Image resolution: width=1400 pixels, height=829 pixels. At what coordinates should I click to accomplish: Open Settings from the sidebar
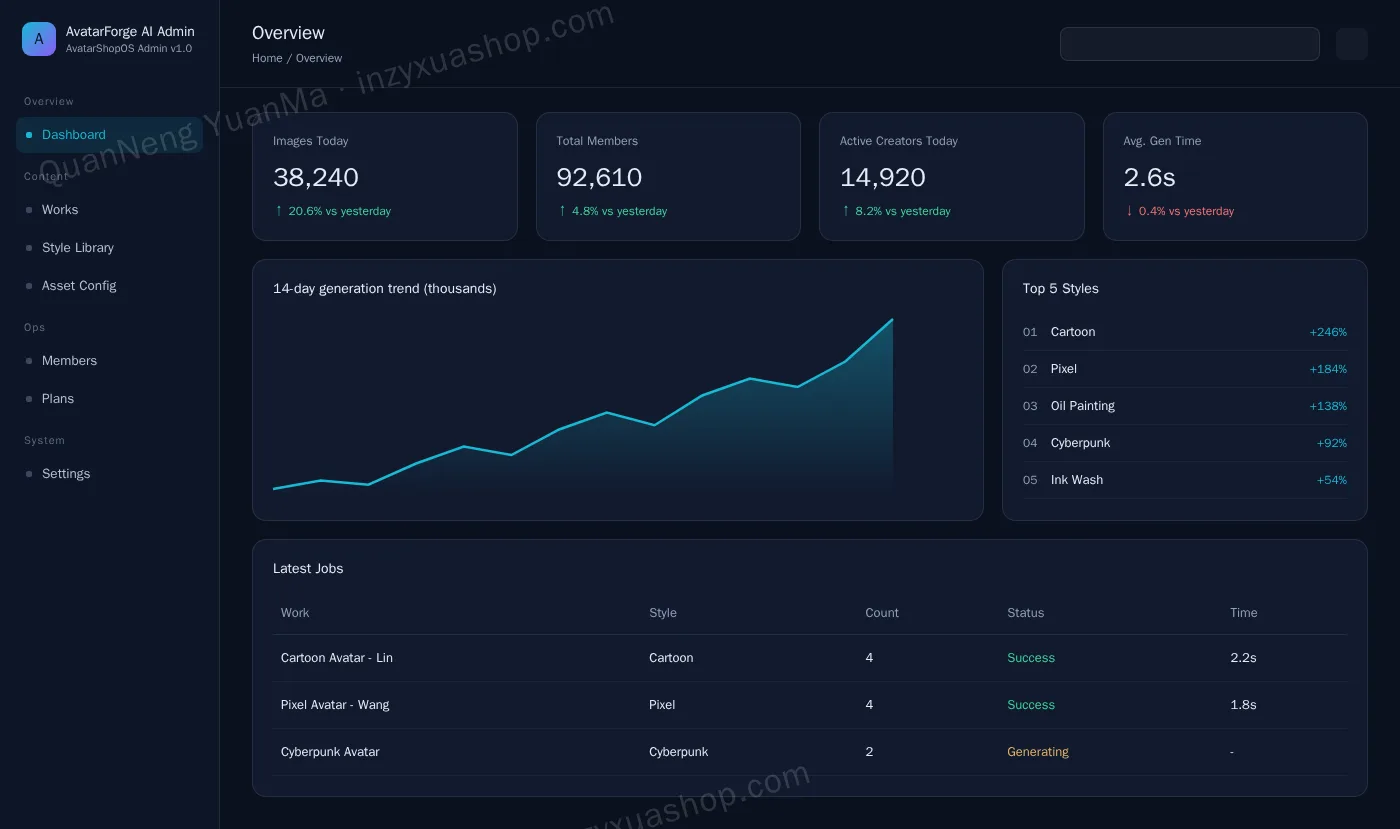pos(109,474)
